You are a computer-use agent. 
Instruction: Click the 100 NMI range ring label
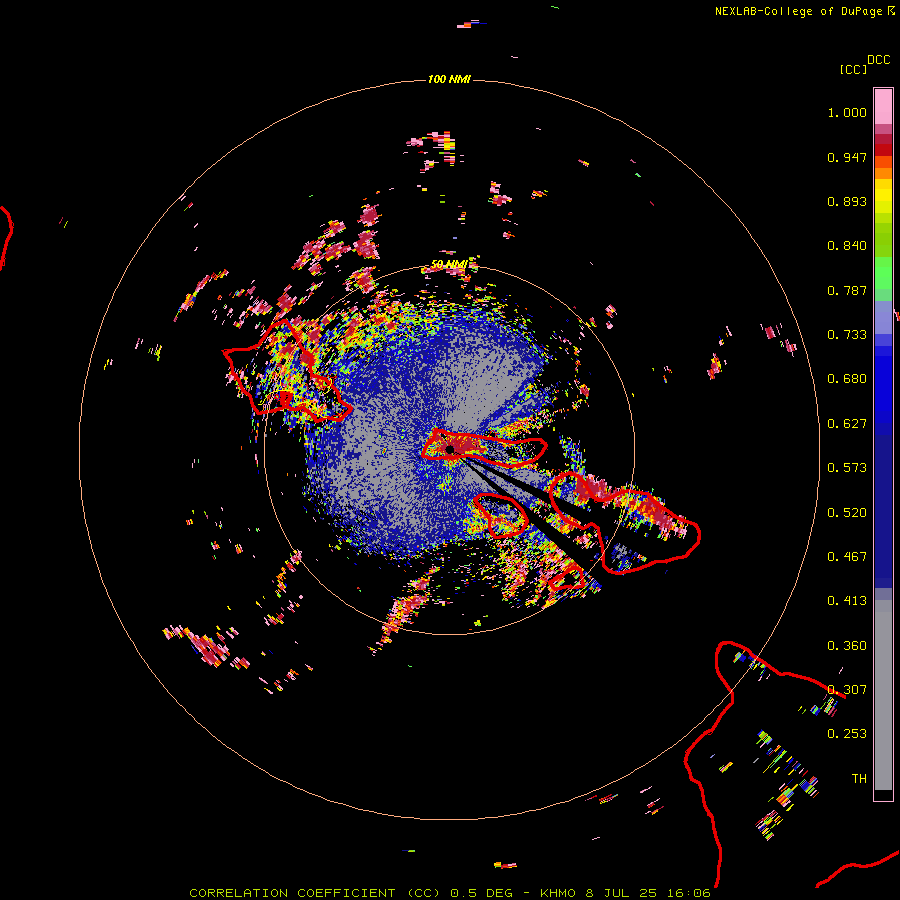[x=449, y=79]
